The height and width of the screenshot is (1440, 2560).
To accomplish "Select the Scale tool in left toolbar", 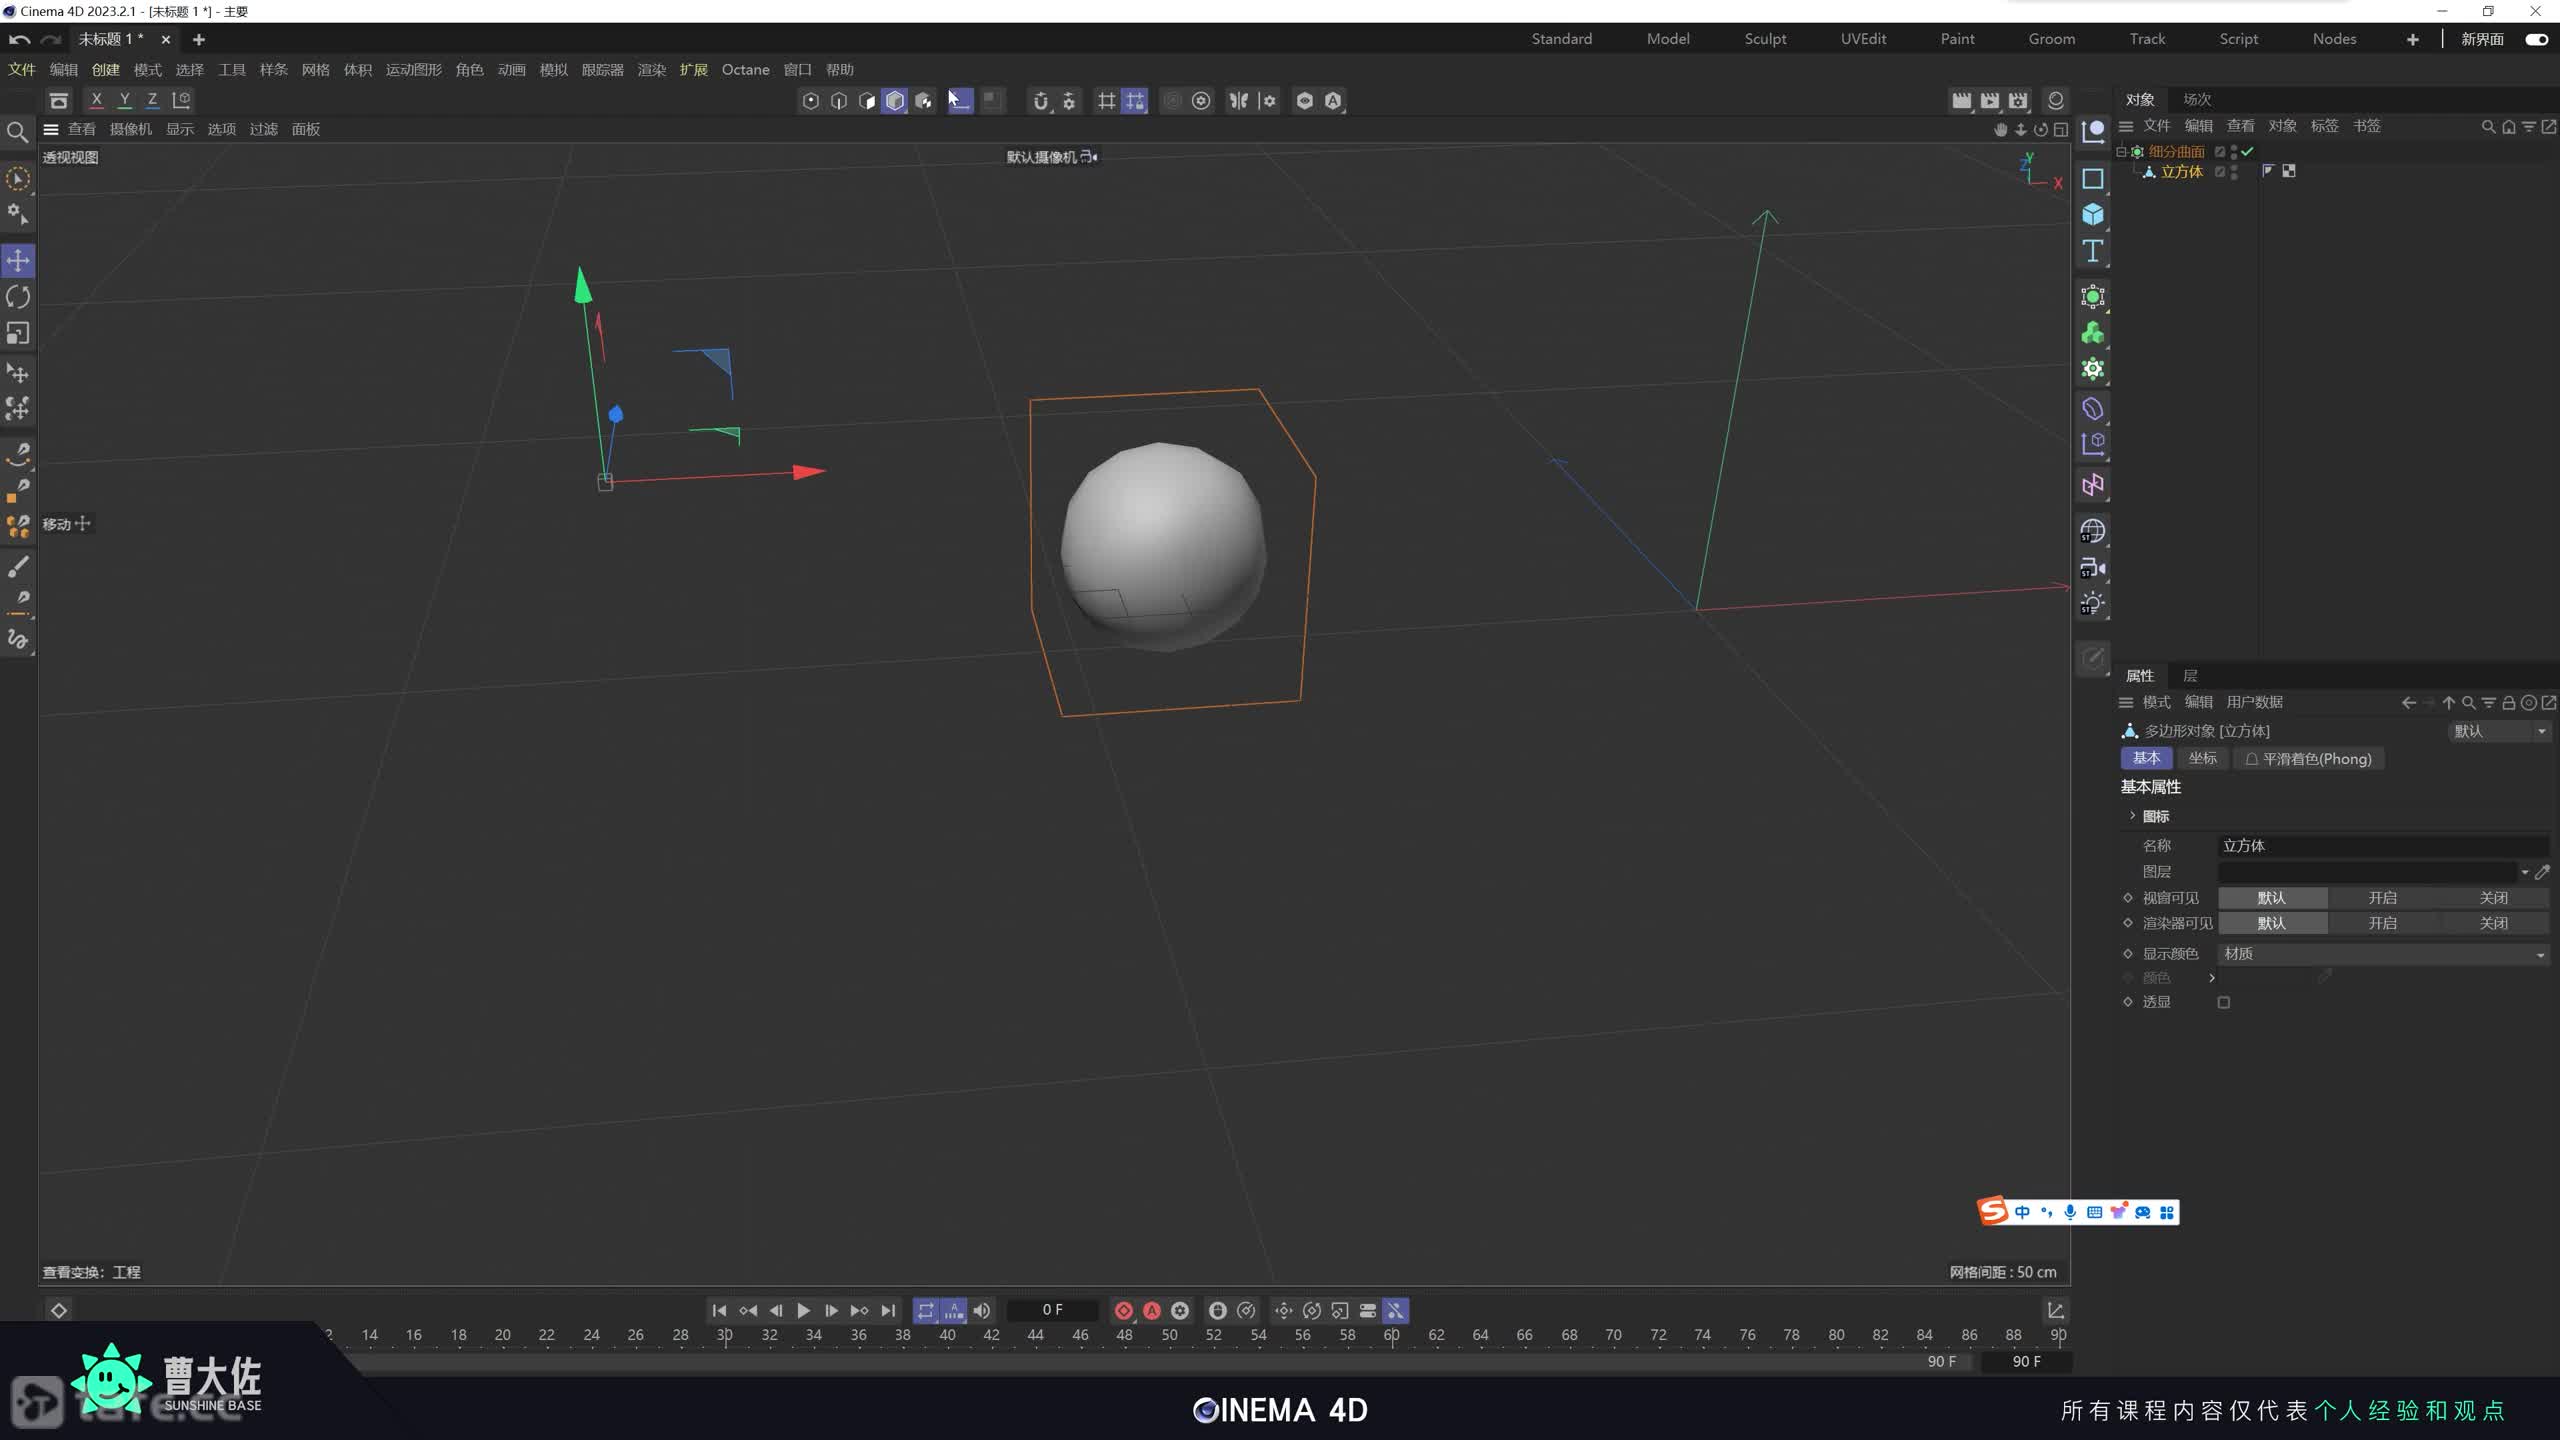I will click(18, 333).
